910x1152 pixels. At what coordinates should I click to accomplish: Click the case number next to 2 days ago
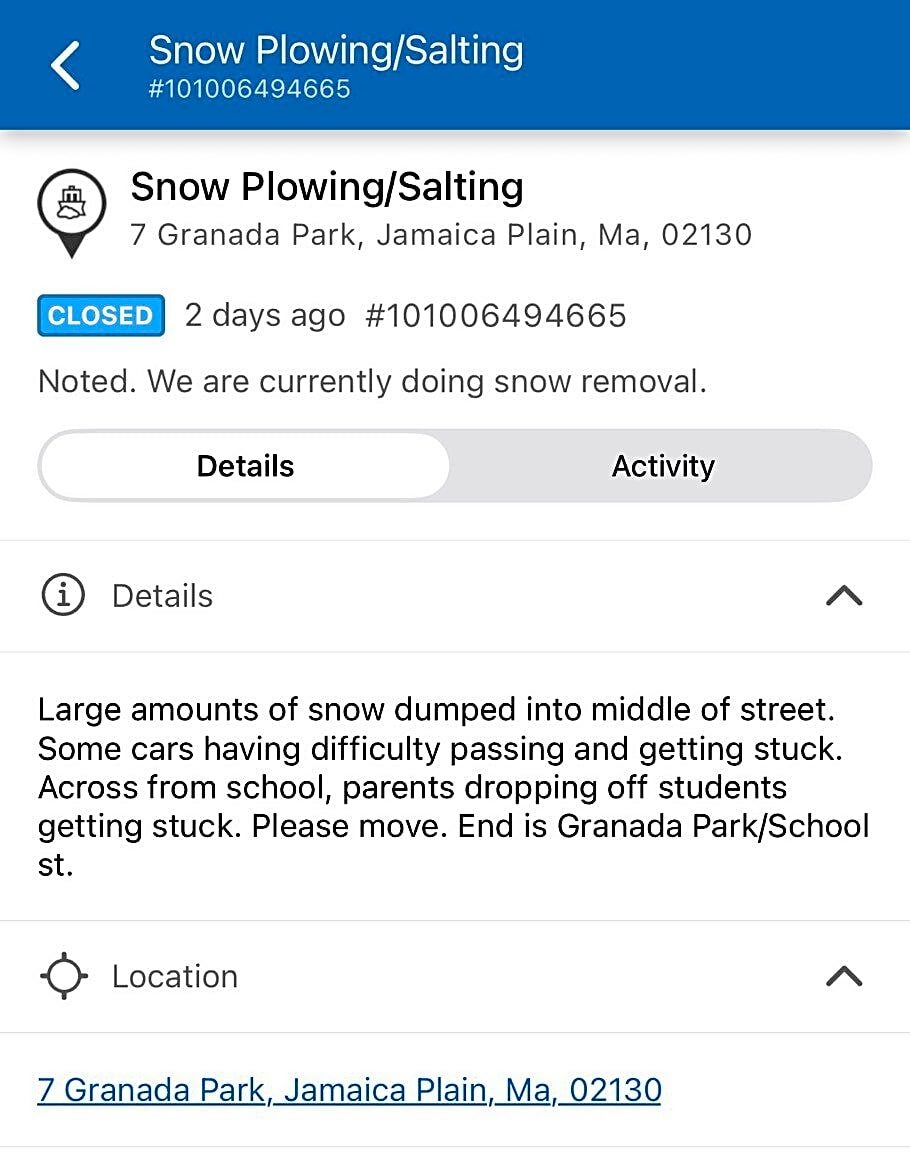(496, 316)
